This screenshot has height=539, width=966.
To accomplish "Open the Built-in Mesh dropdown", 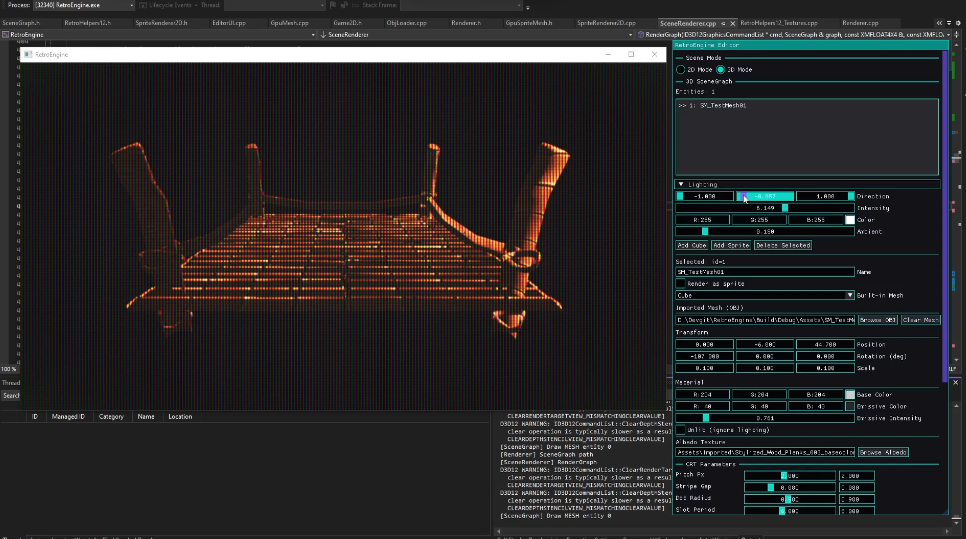I will click(x=849, y=295).
